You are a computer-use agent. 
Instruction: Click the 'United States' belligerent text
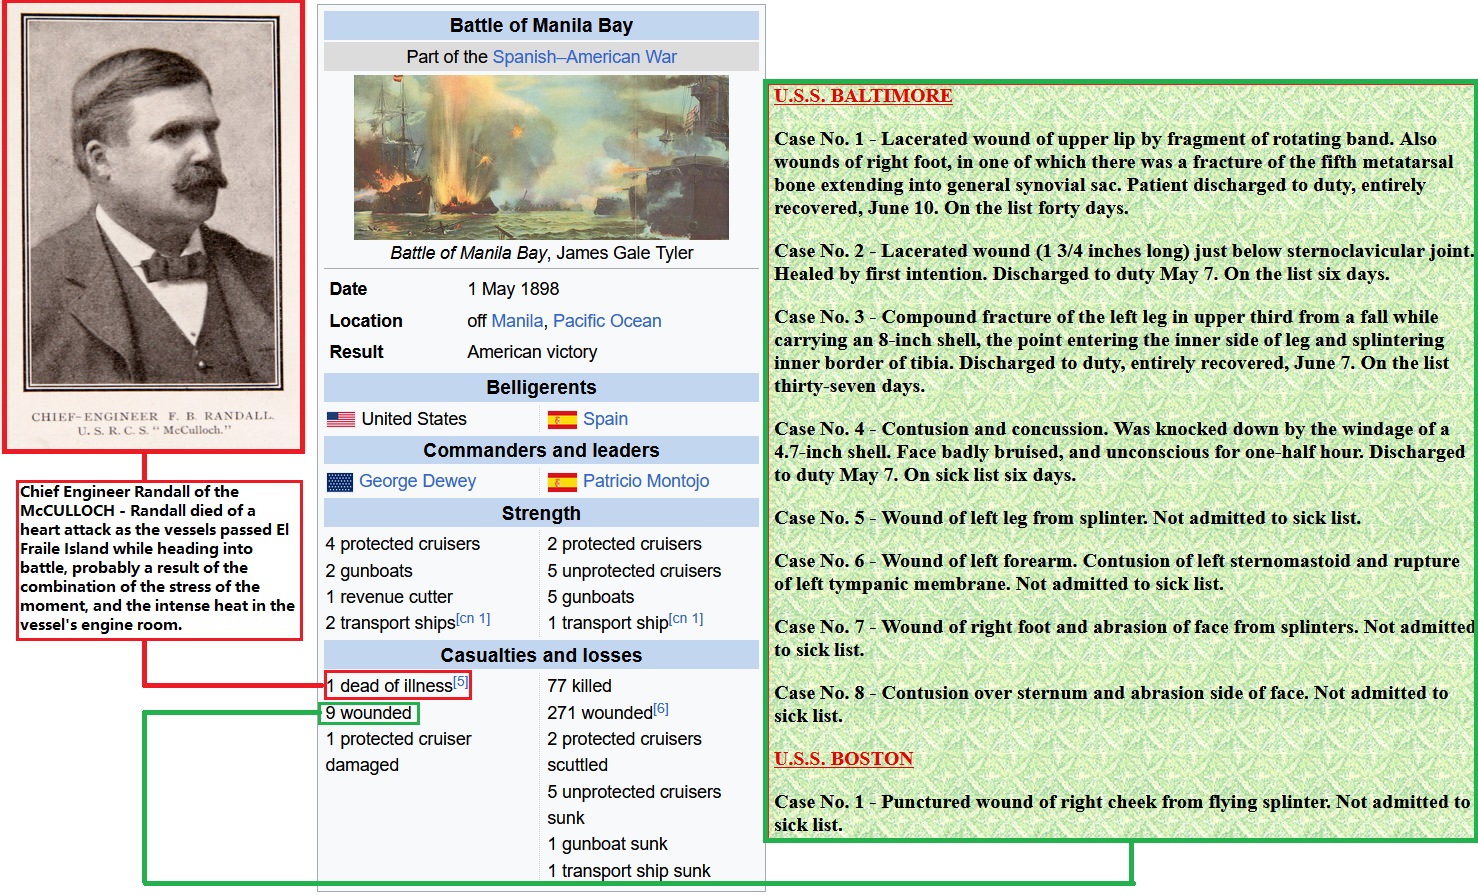[x=414, y=419]
